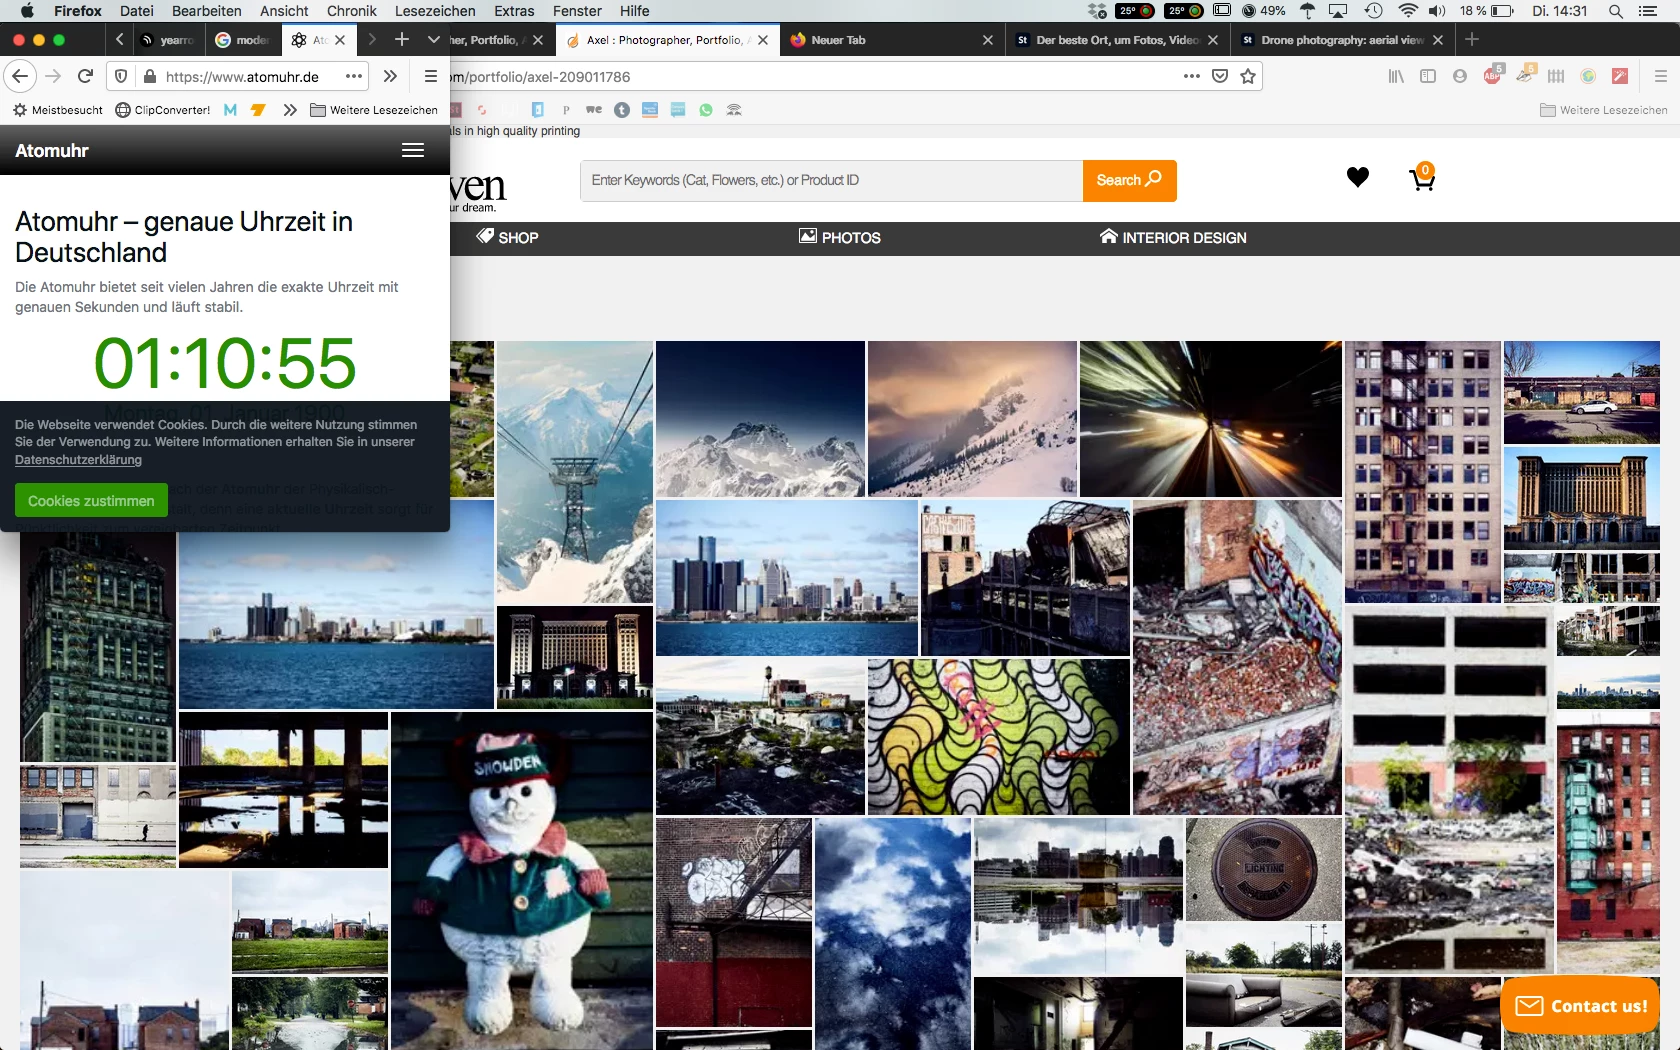
Task: Open the Datenschutzerklärung link
Action: [78, 460]
